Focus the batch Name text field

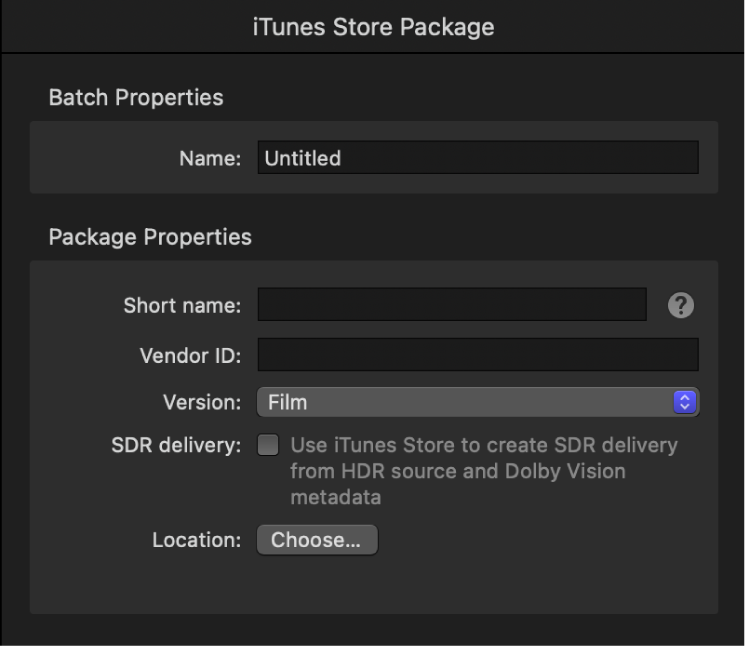pos(478,158)
